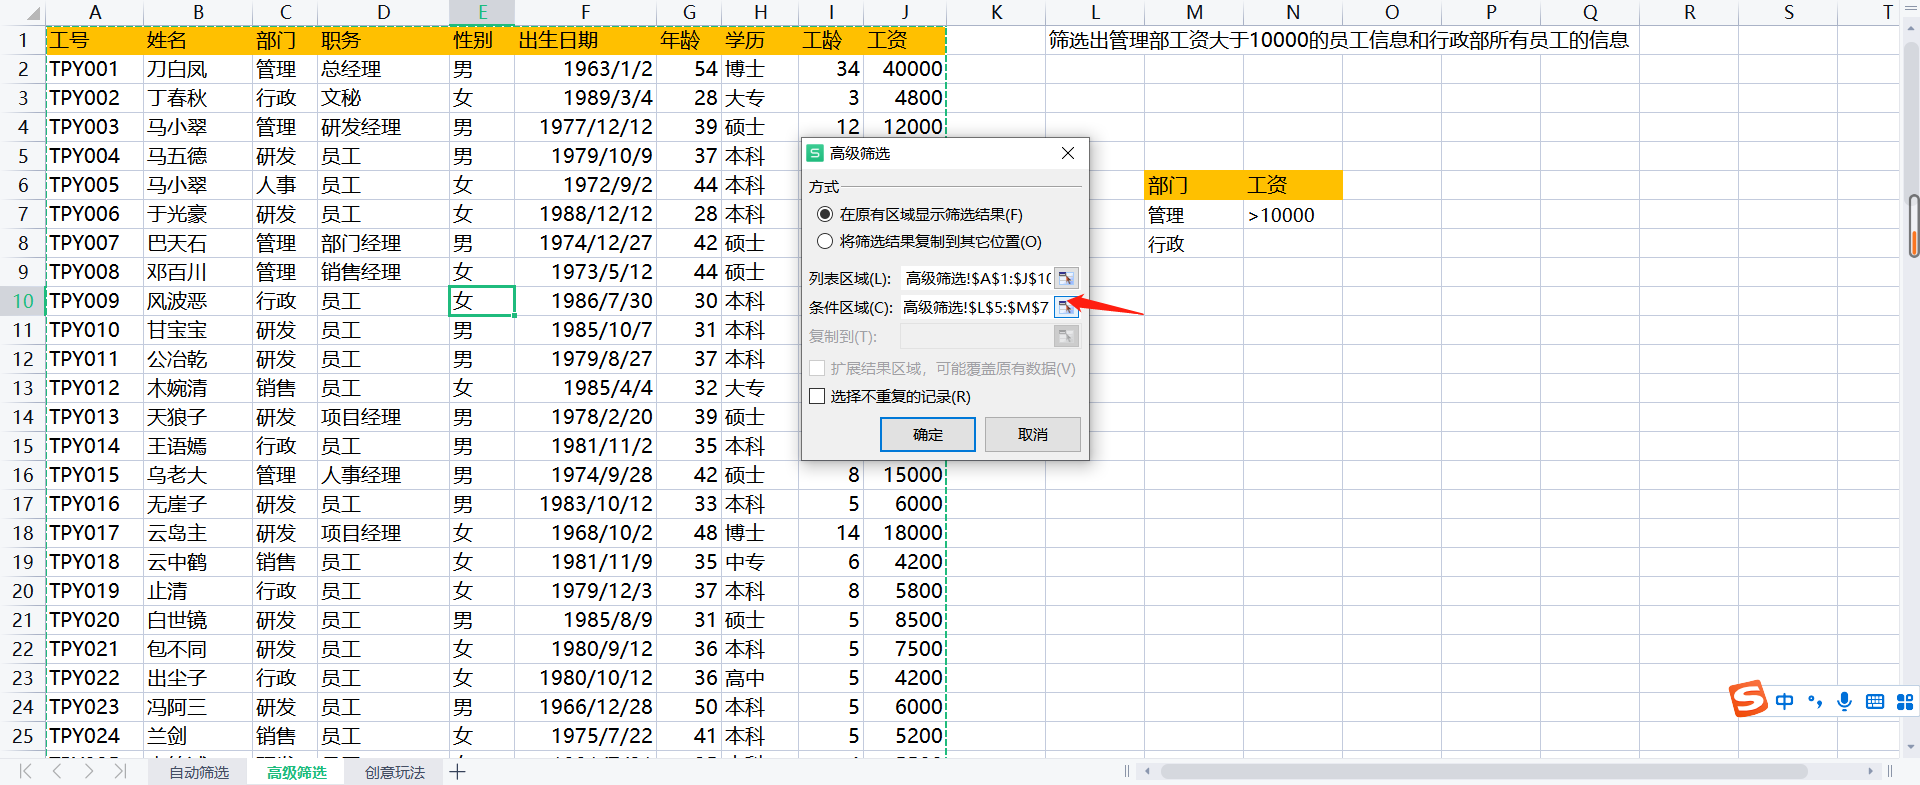Jump to first sheet arrow

[25, 771]
